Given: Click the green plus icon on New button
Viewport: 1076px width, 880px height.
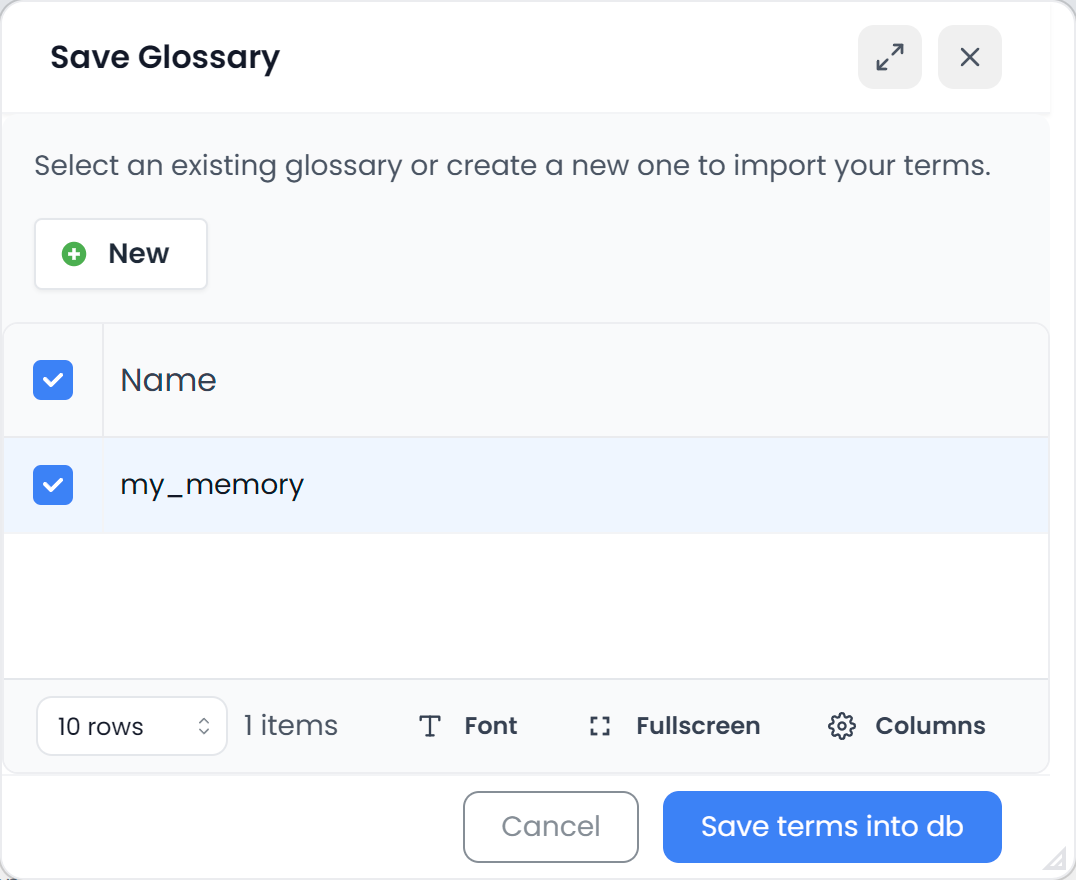Looking at the screenshot, I should click(x=73, y=253).
